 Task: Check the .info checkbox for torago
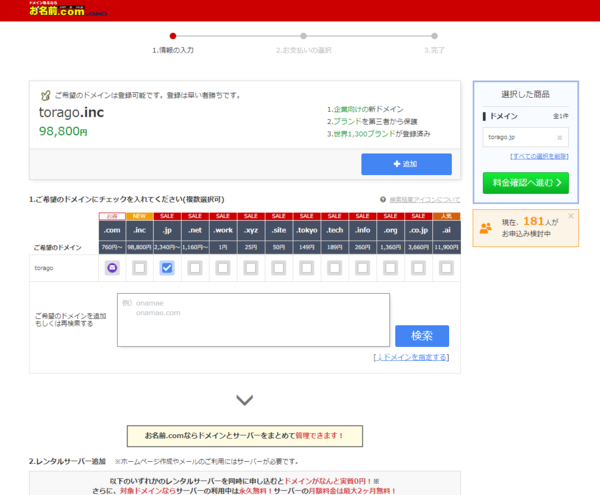point(363,268)
